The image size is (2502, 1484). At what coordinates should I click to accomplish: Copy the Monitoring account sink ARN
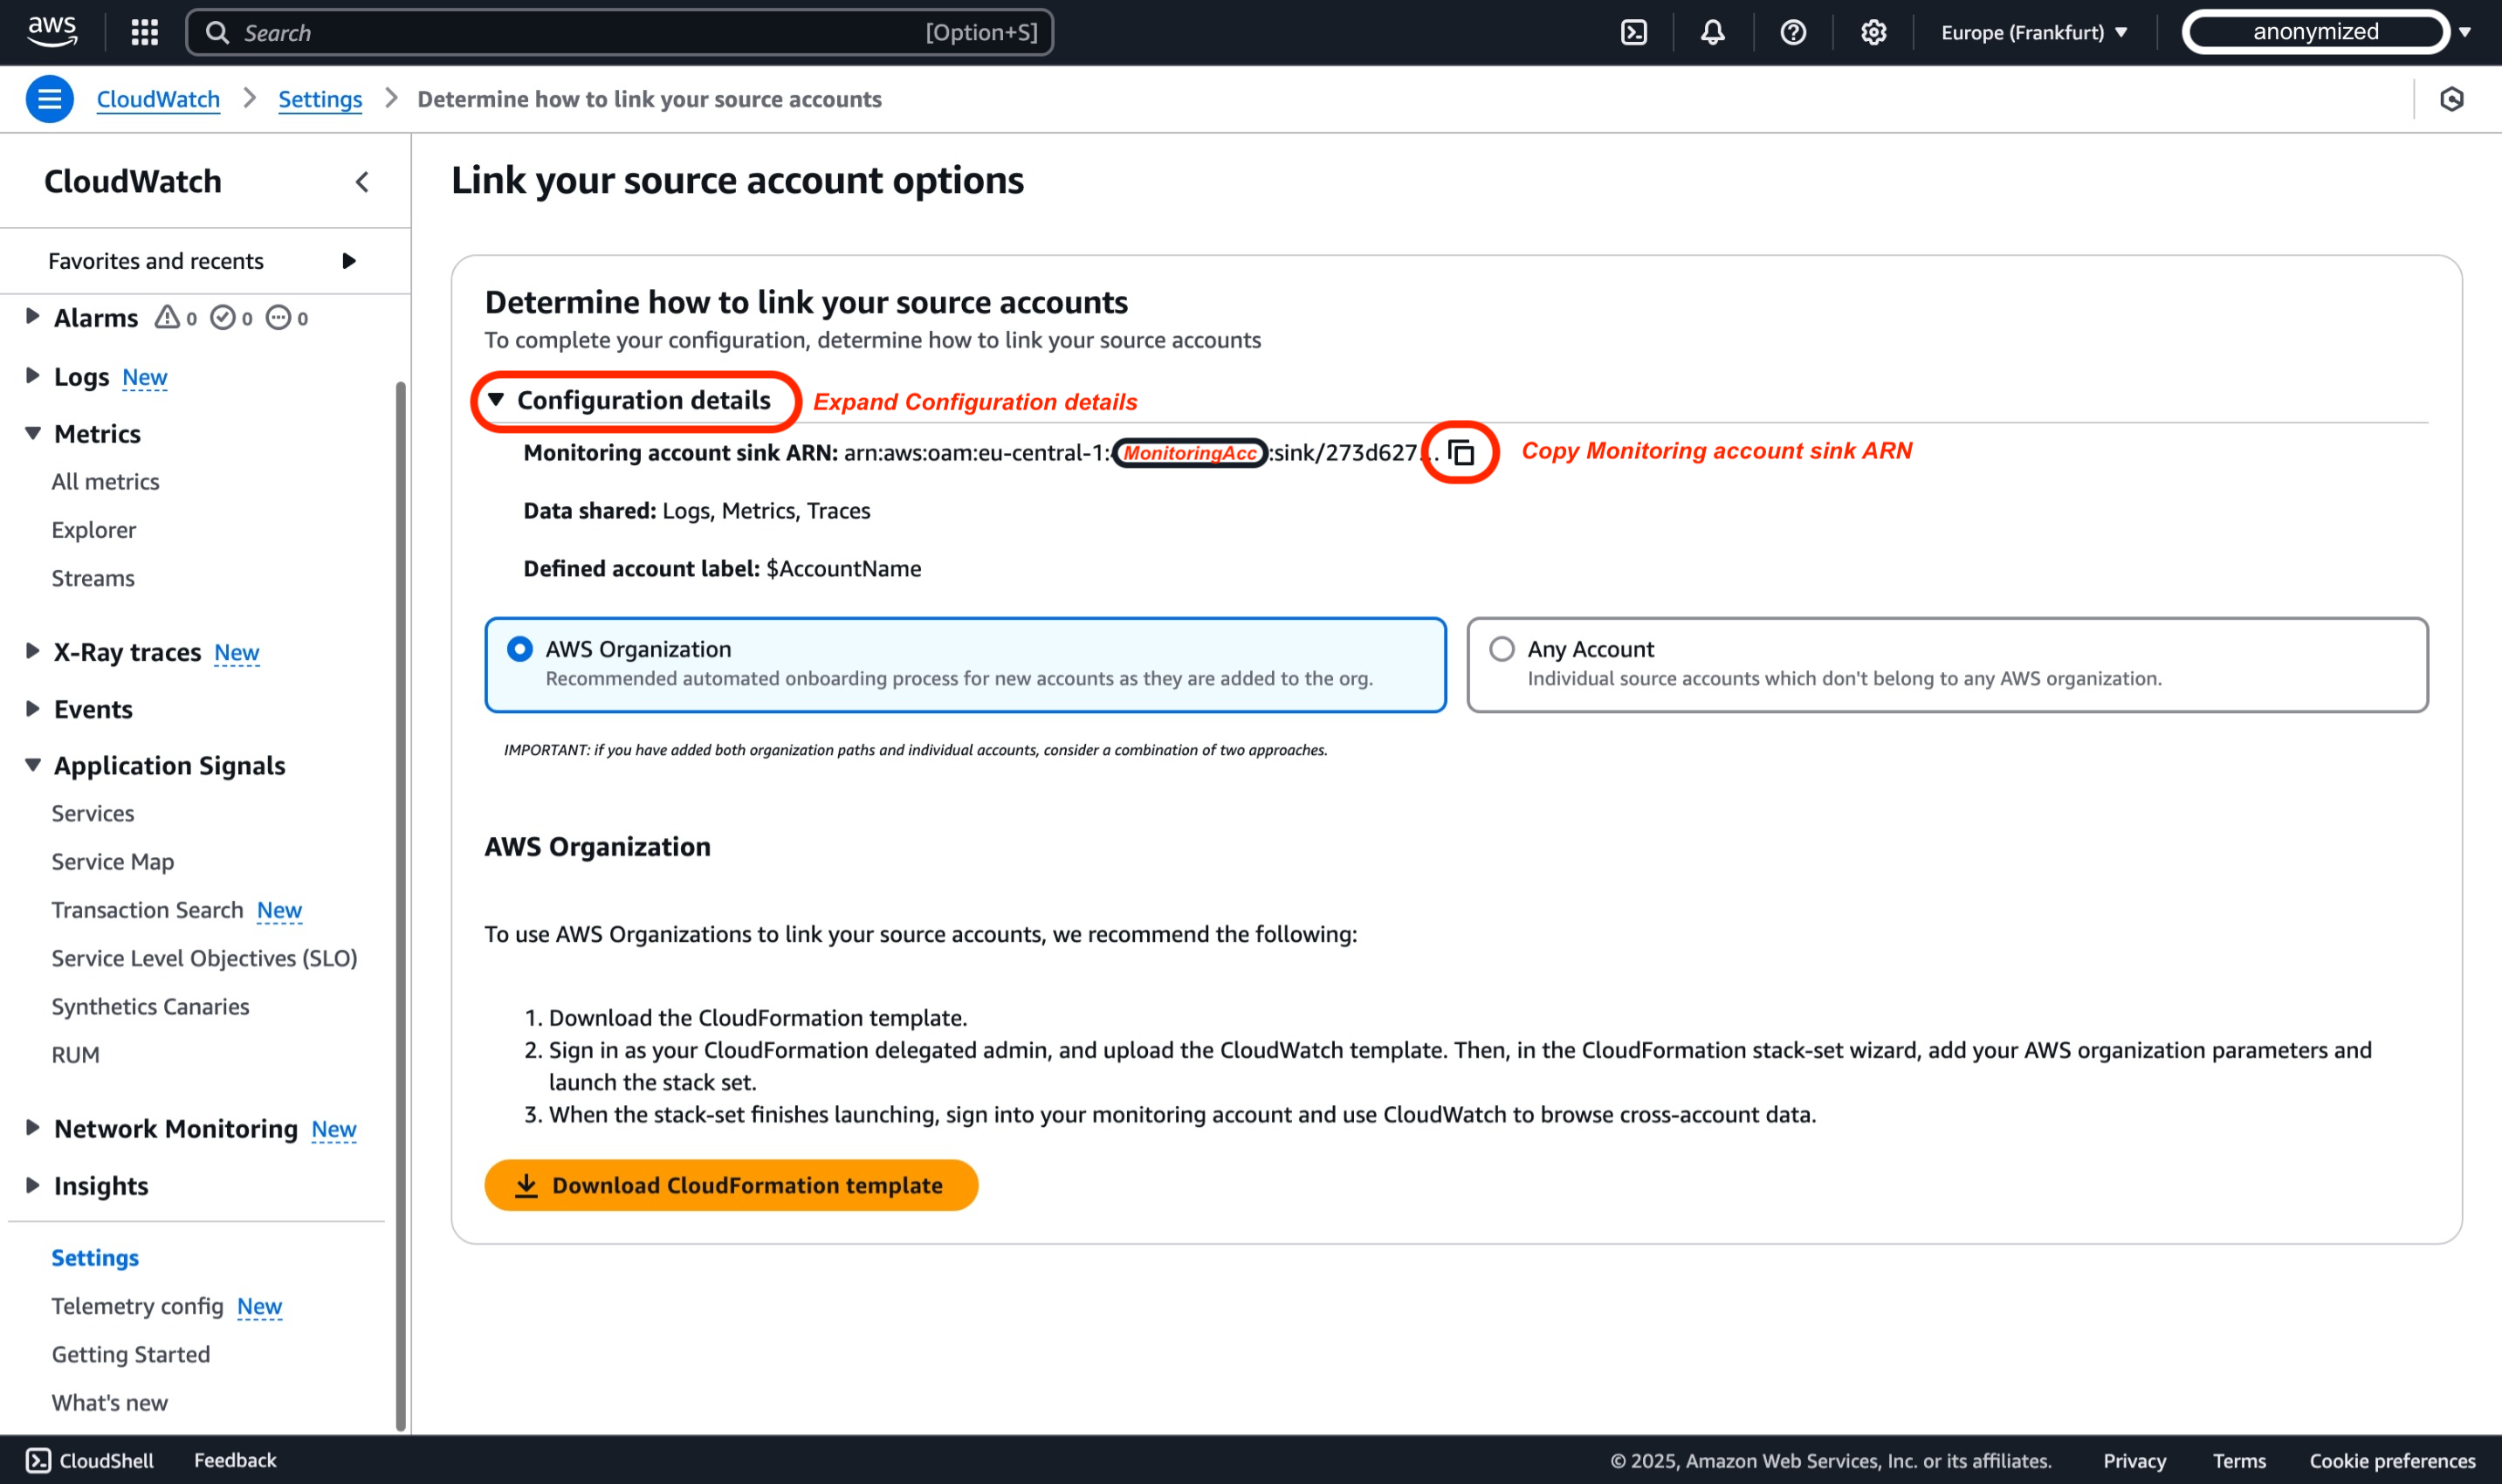1461,452
